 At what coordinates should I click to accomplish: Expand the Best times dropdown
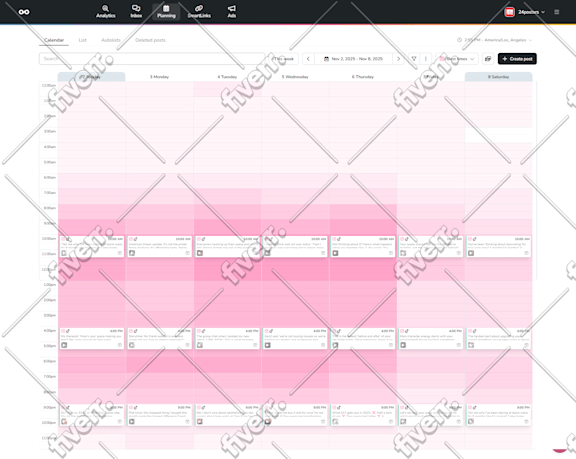(x=457, y=59)
